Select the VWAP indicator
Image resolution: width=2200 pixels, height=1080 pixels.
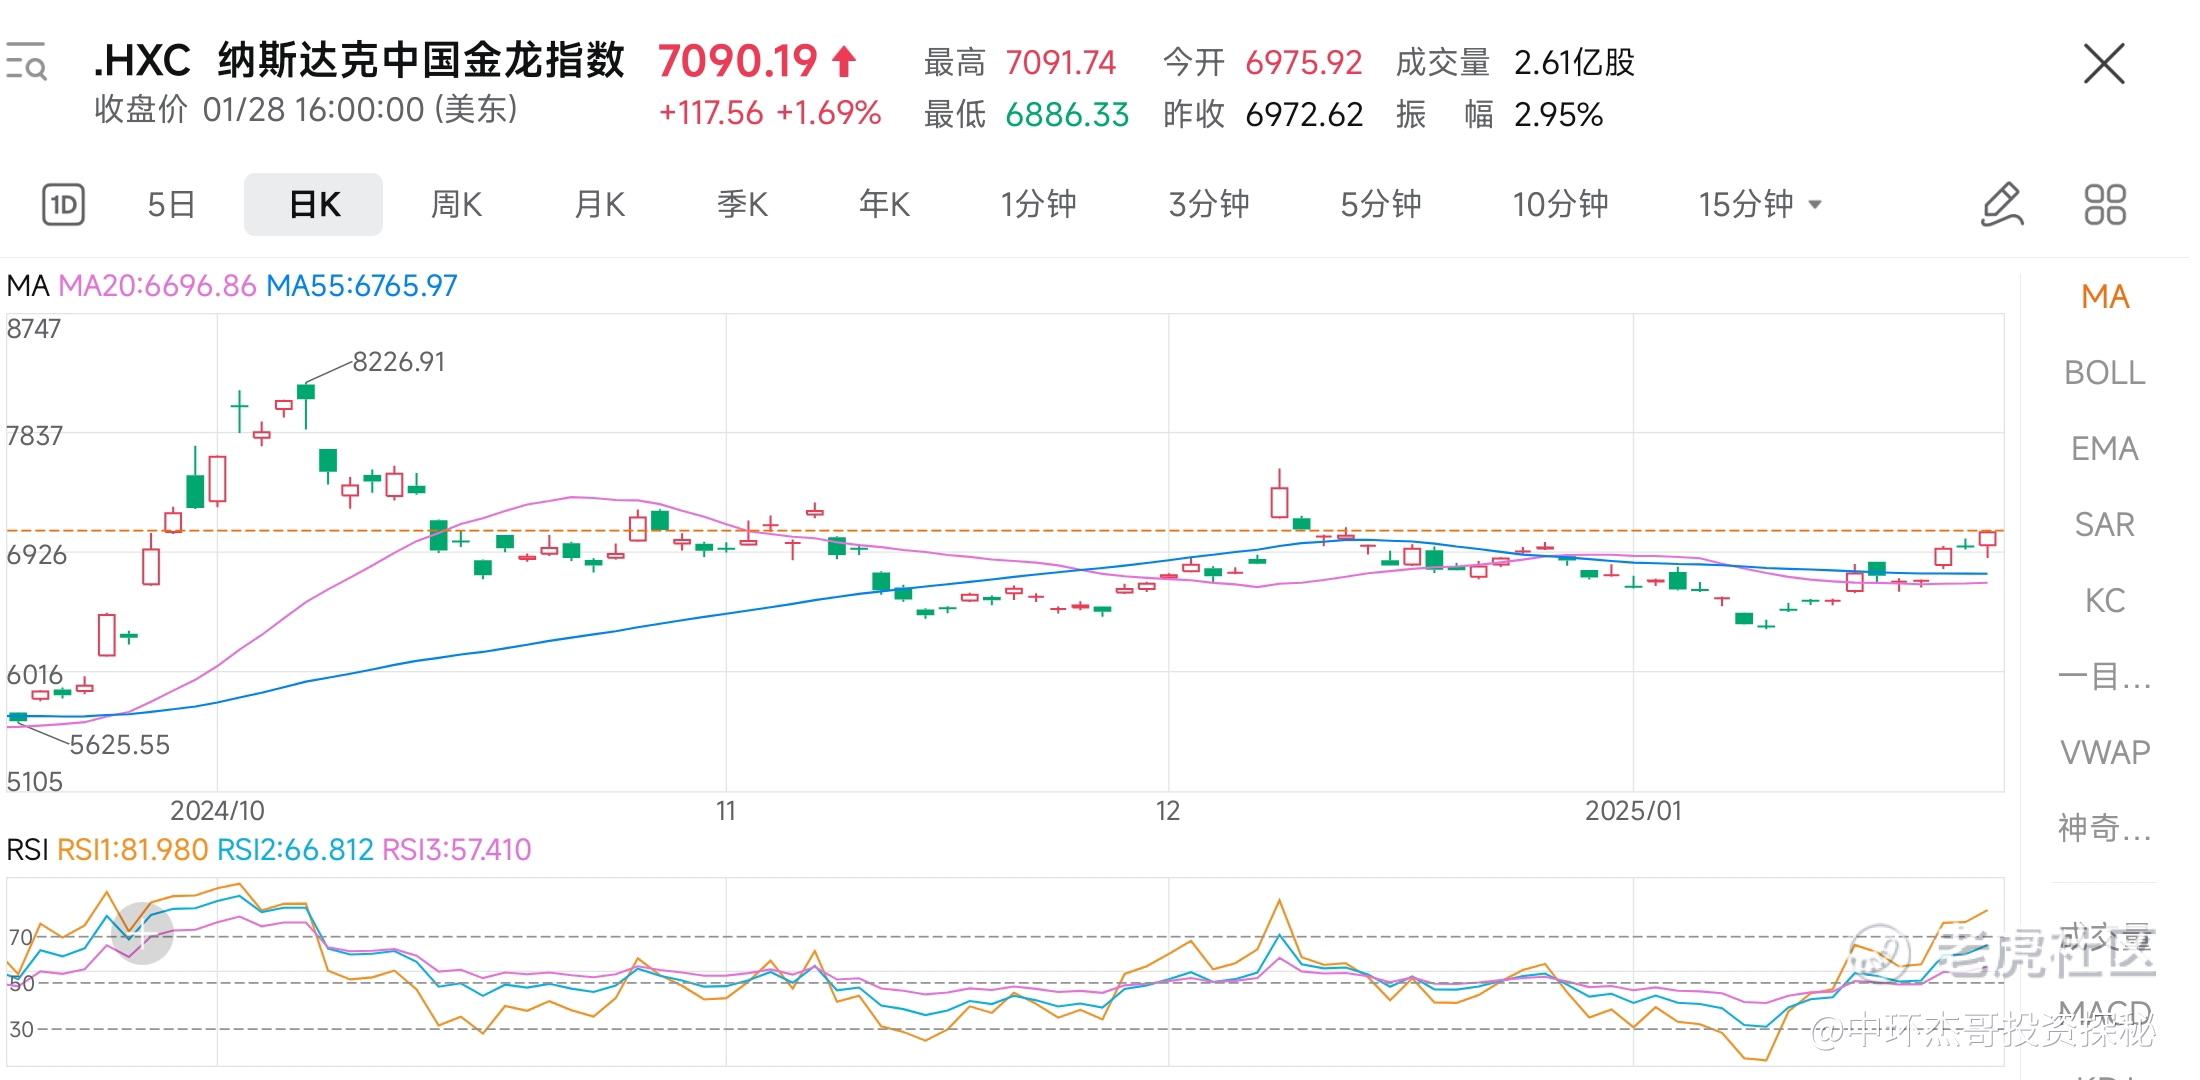click(x=2105, y=752)
